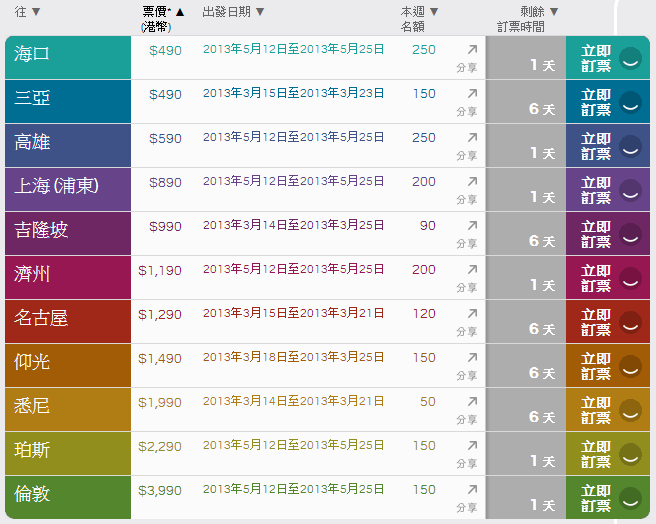Click the $490 price for 三亞

pos(165,94)
